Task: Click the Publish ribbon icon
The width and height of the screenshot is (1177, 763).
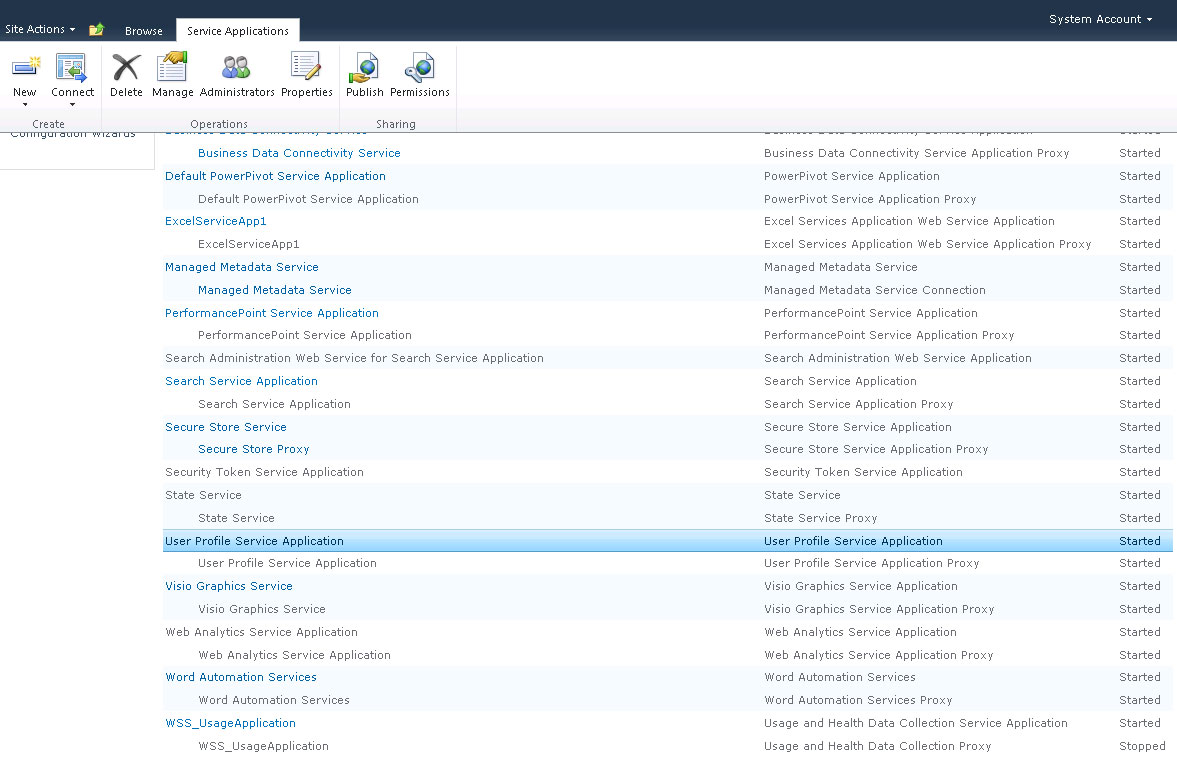Action: (x=364, y=68)
